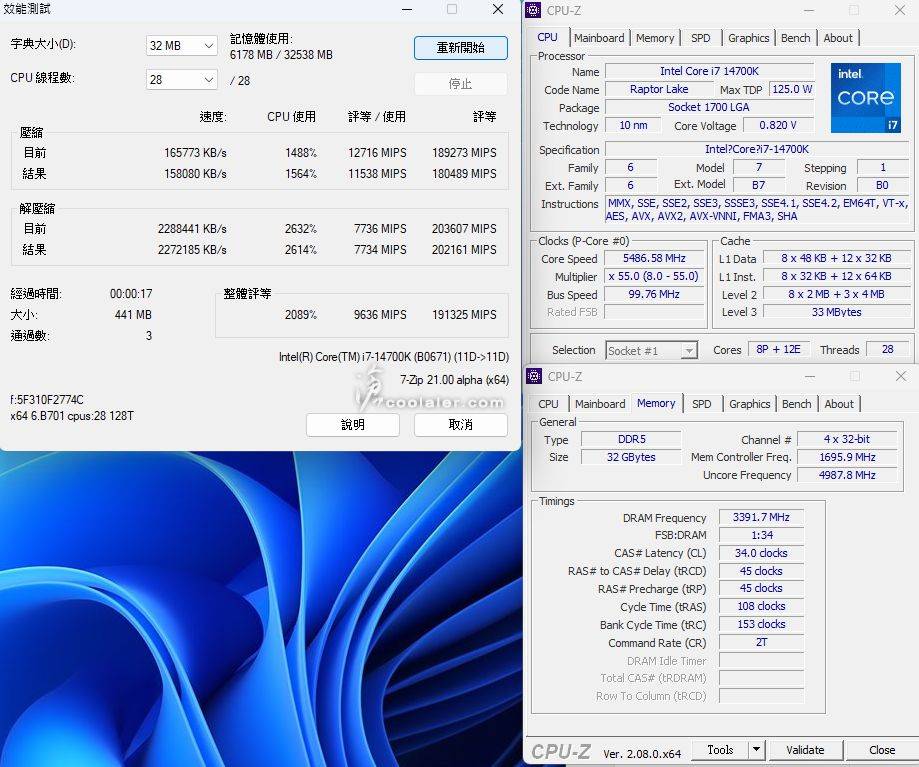Click the compression result speed '158080 KB/s'
Screen dimensions: 919x767
(195, 174)
